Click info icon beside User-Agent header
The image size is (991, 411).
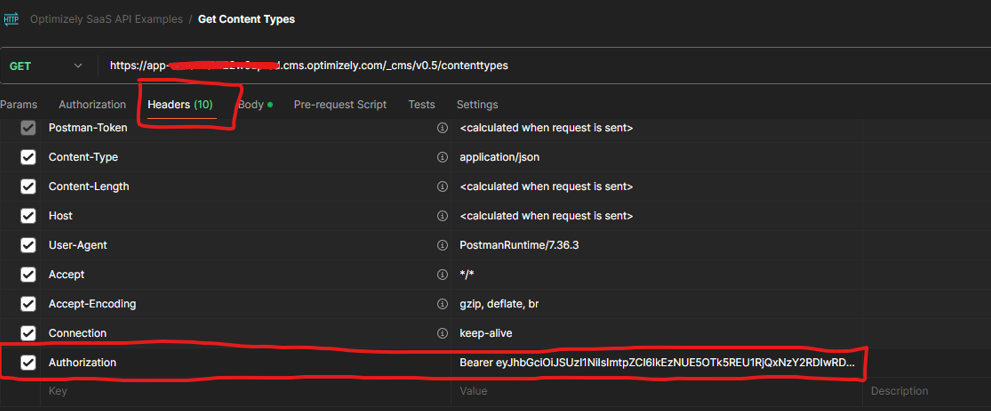442,245
